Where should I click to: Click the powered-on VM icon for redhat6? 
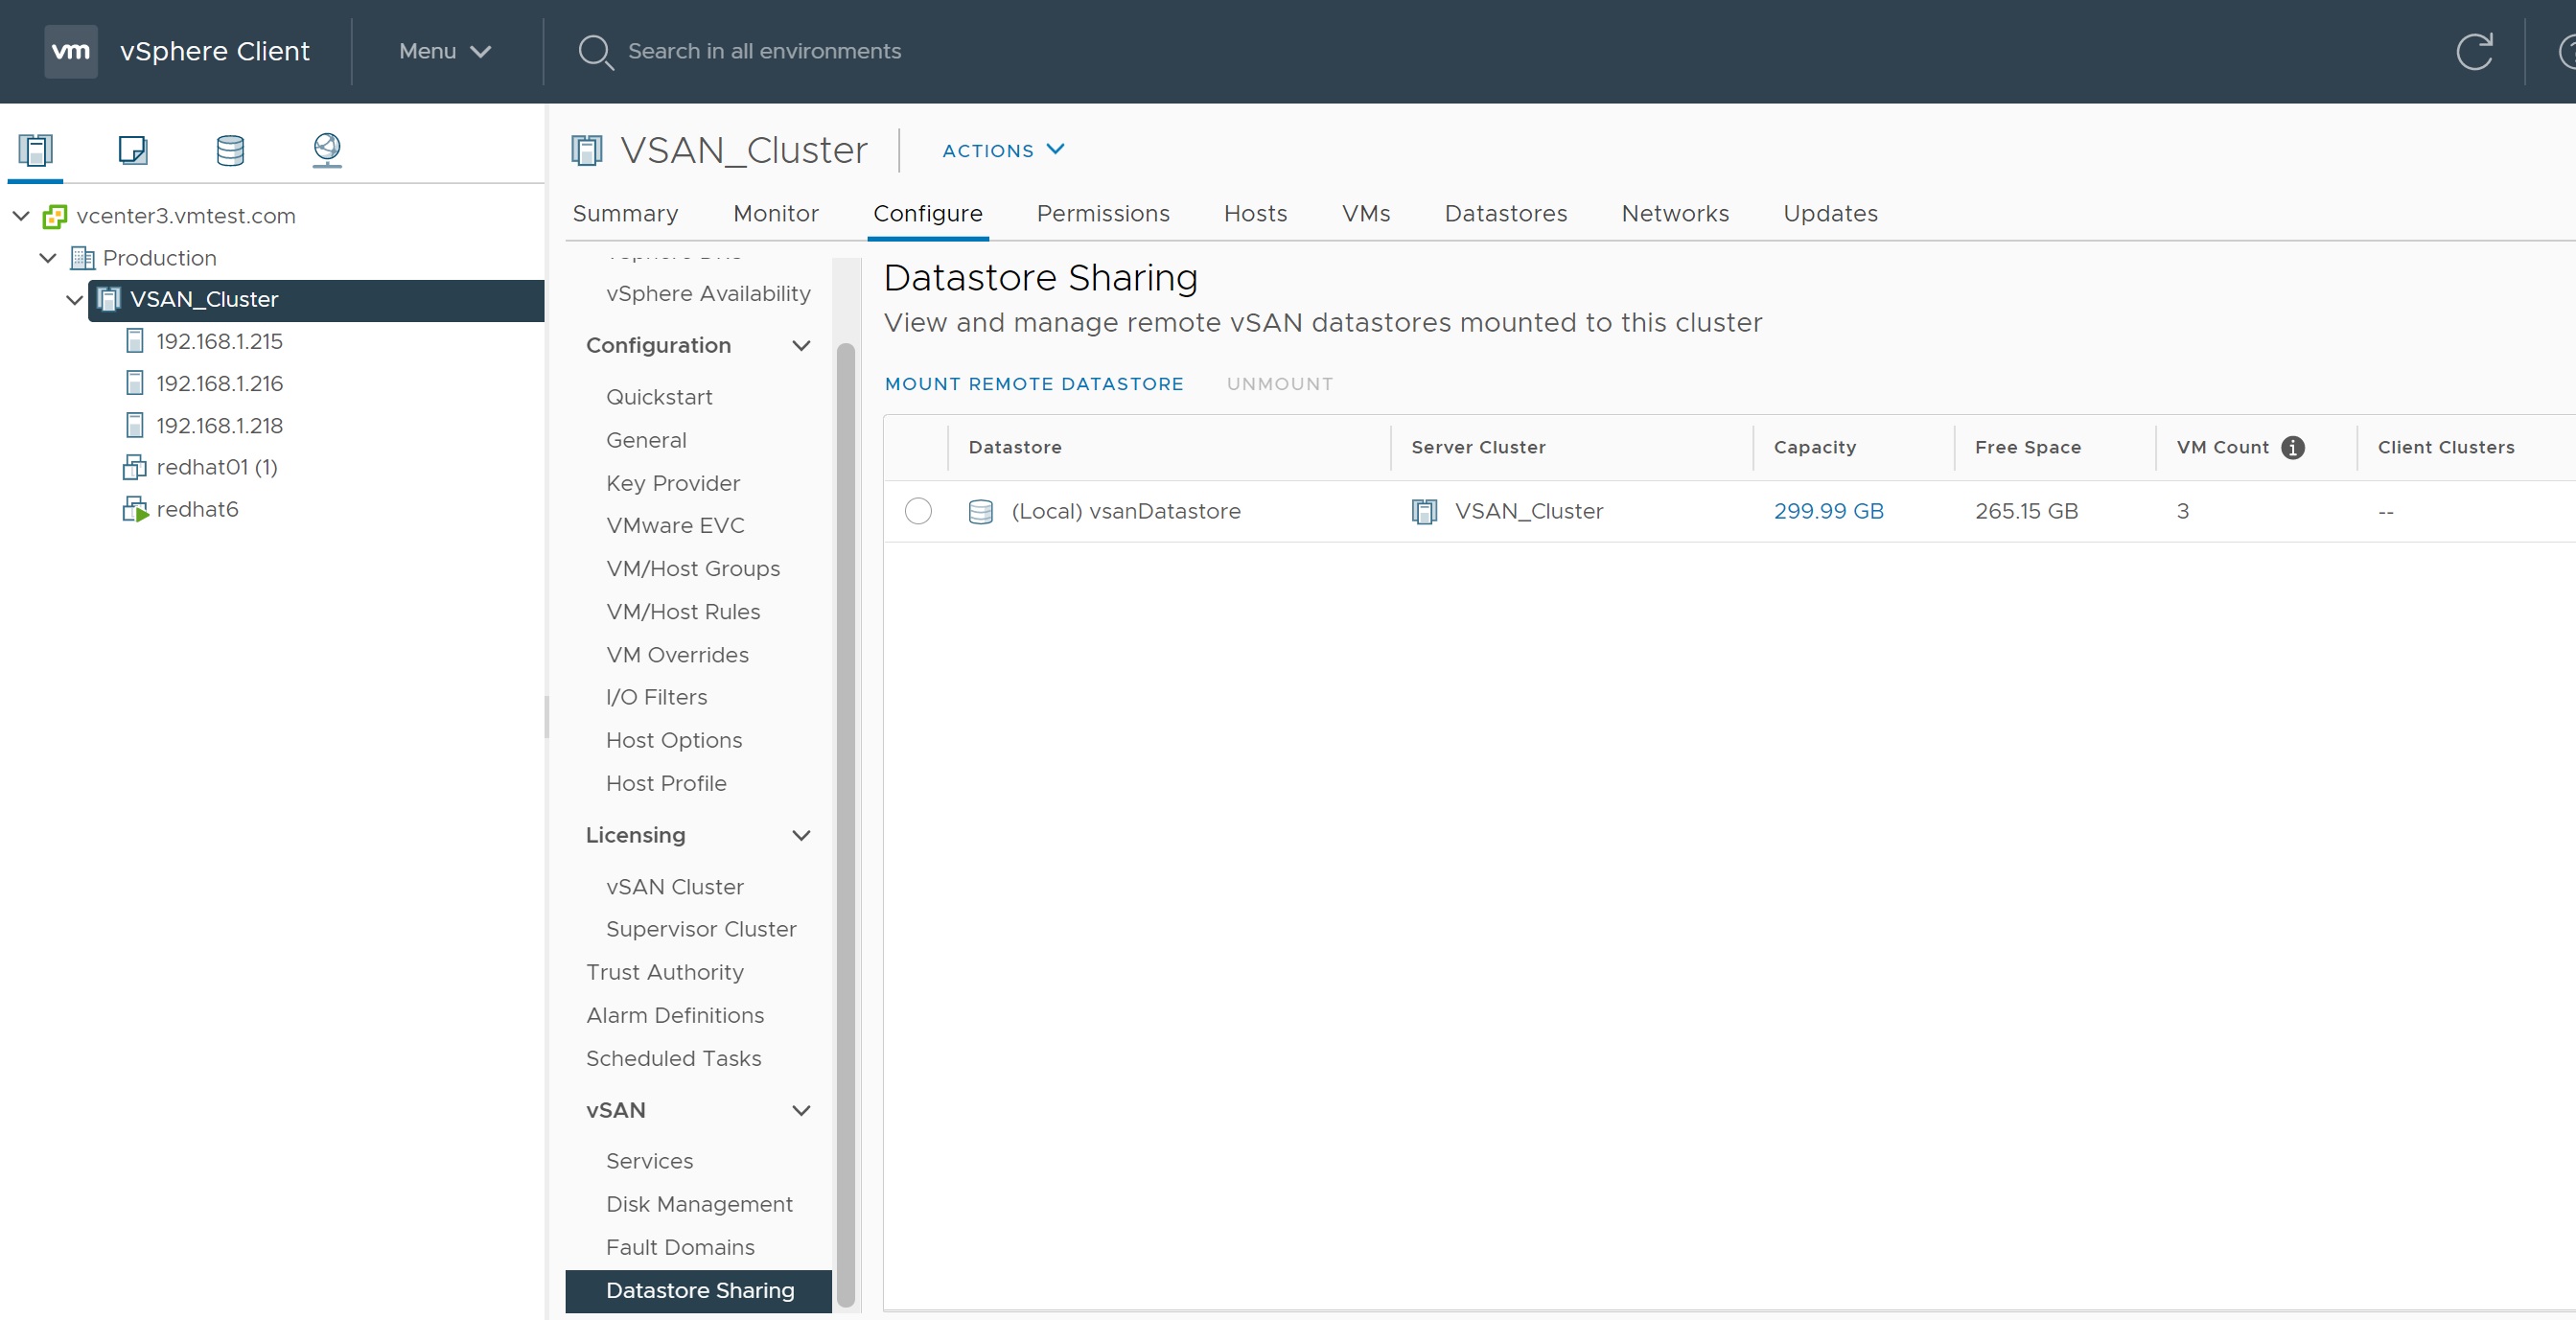tap(135, 509)
